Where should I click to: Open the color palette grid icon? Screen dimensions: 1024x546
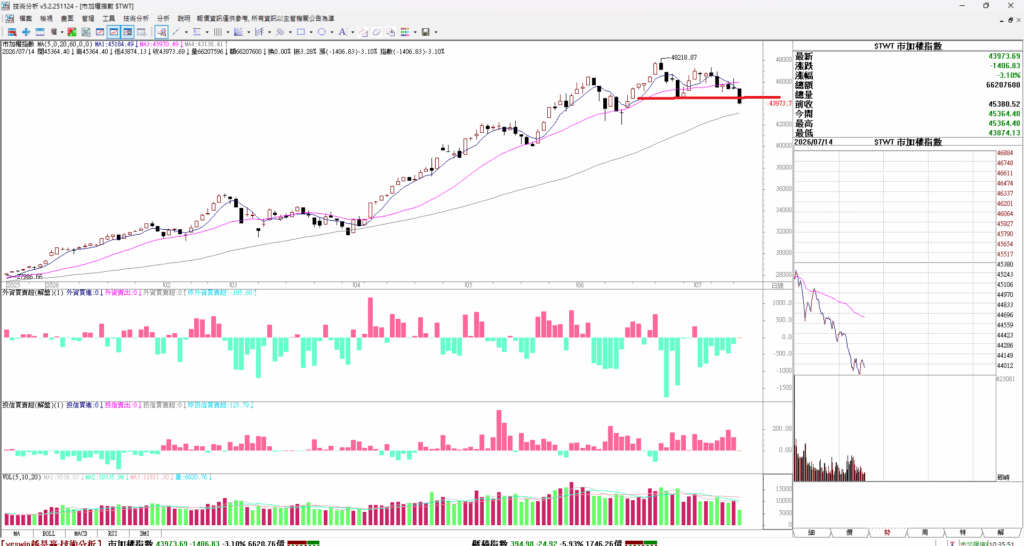coord(405,31)
